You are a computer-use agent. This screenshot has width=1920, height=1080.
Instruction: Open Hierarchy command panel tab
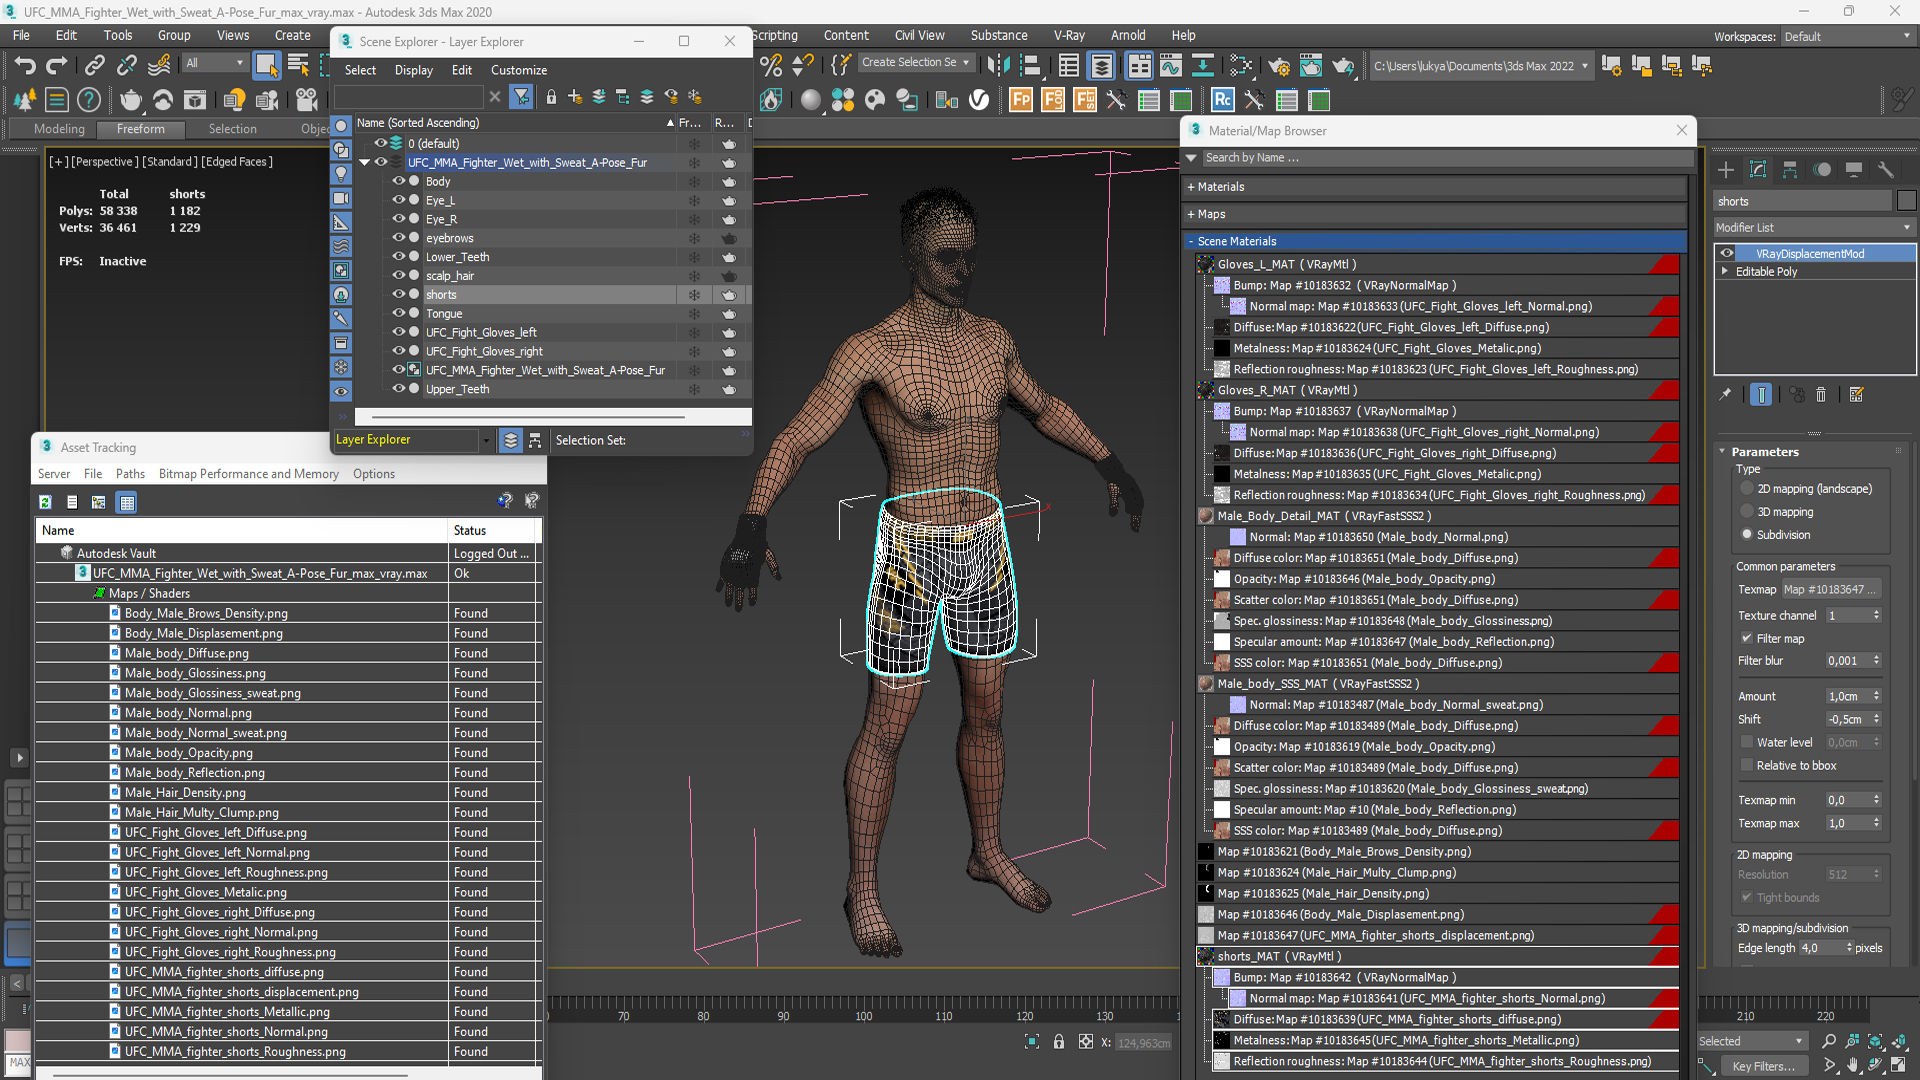[x=1790, y=170]
